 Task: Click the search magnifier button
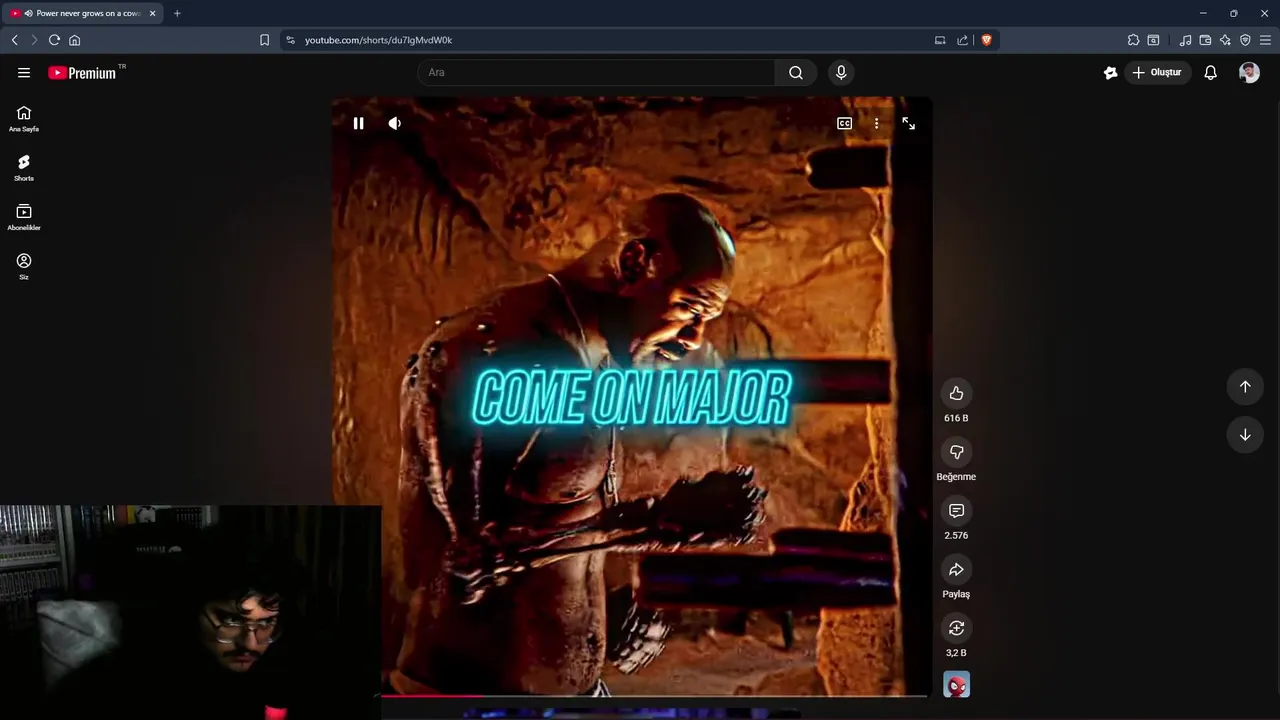[x=796, y=72]
